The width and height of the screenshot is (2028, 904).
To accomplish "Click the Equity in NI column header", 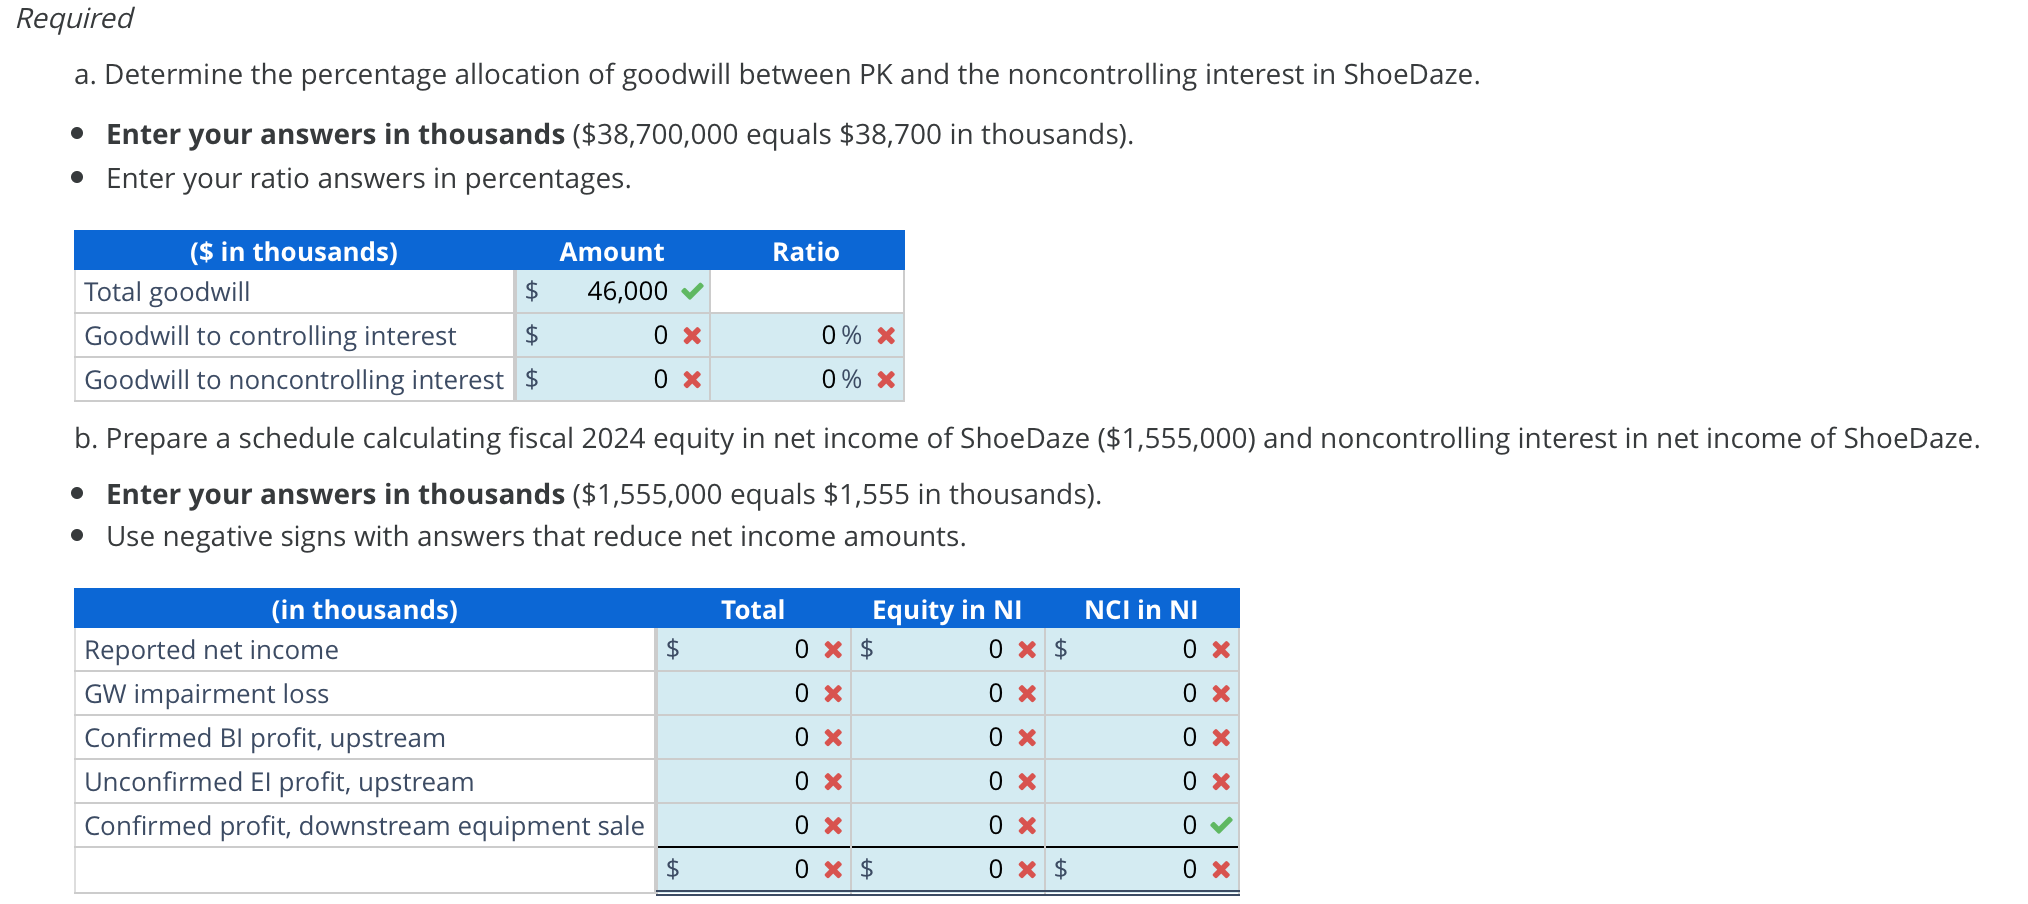I will 946,609.
